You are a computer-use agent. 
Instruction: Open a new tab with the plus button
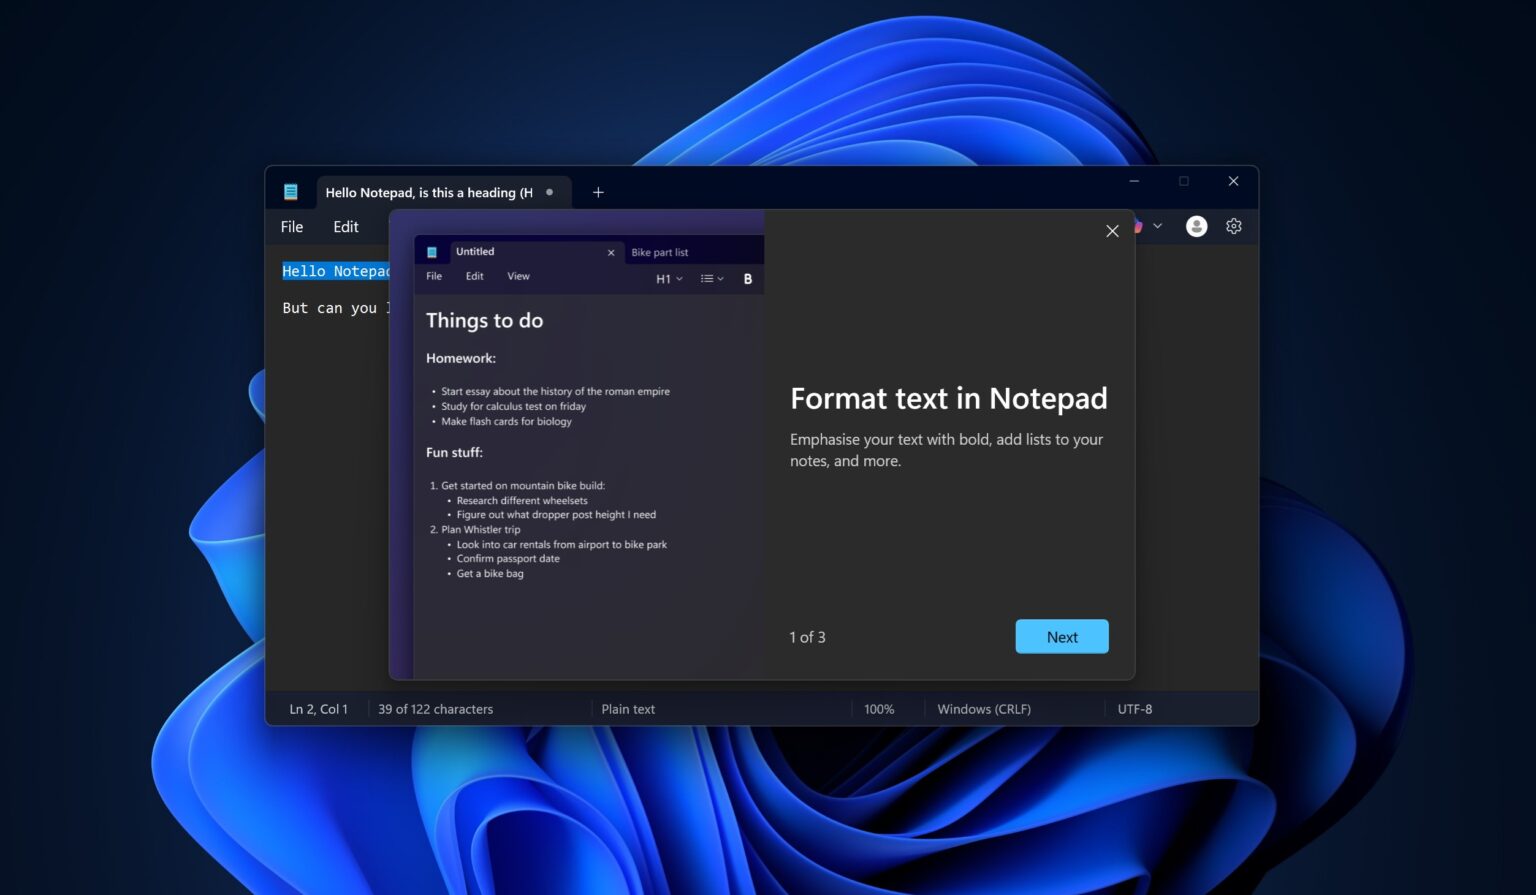(598, 191)
